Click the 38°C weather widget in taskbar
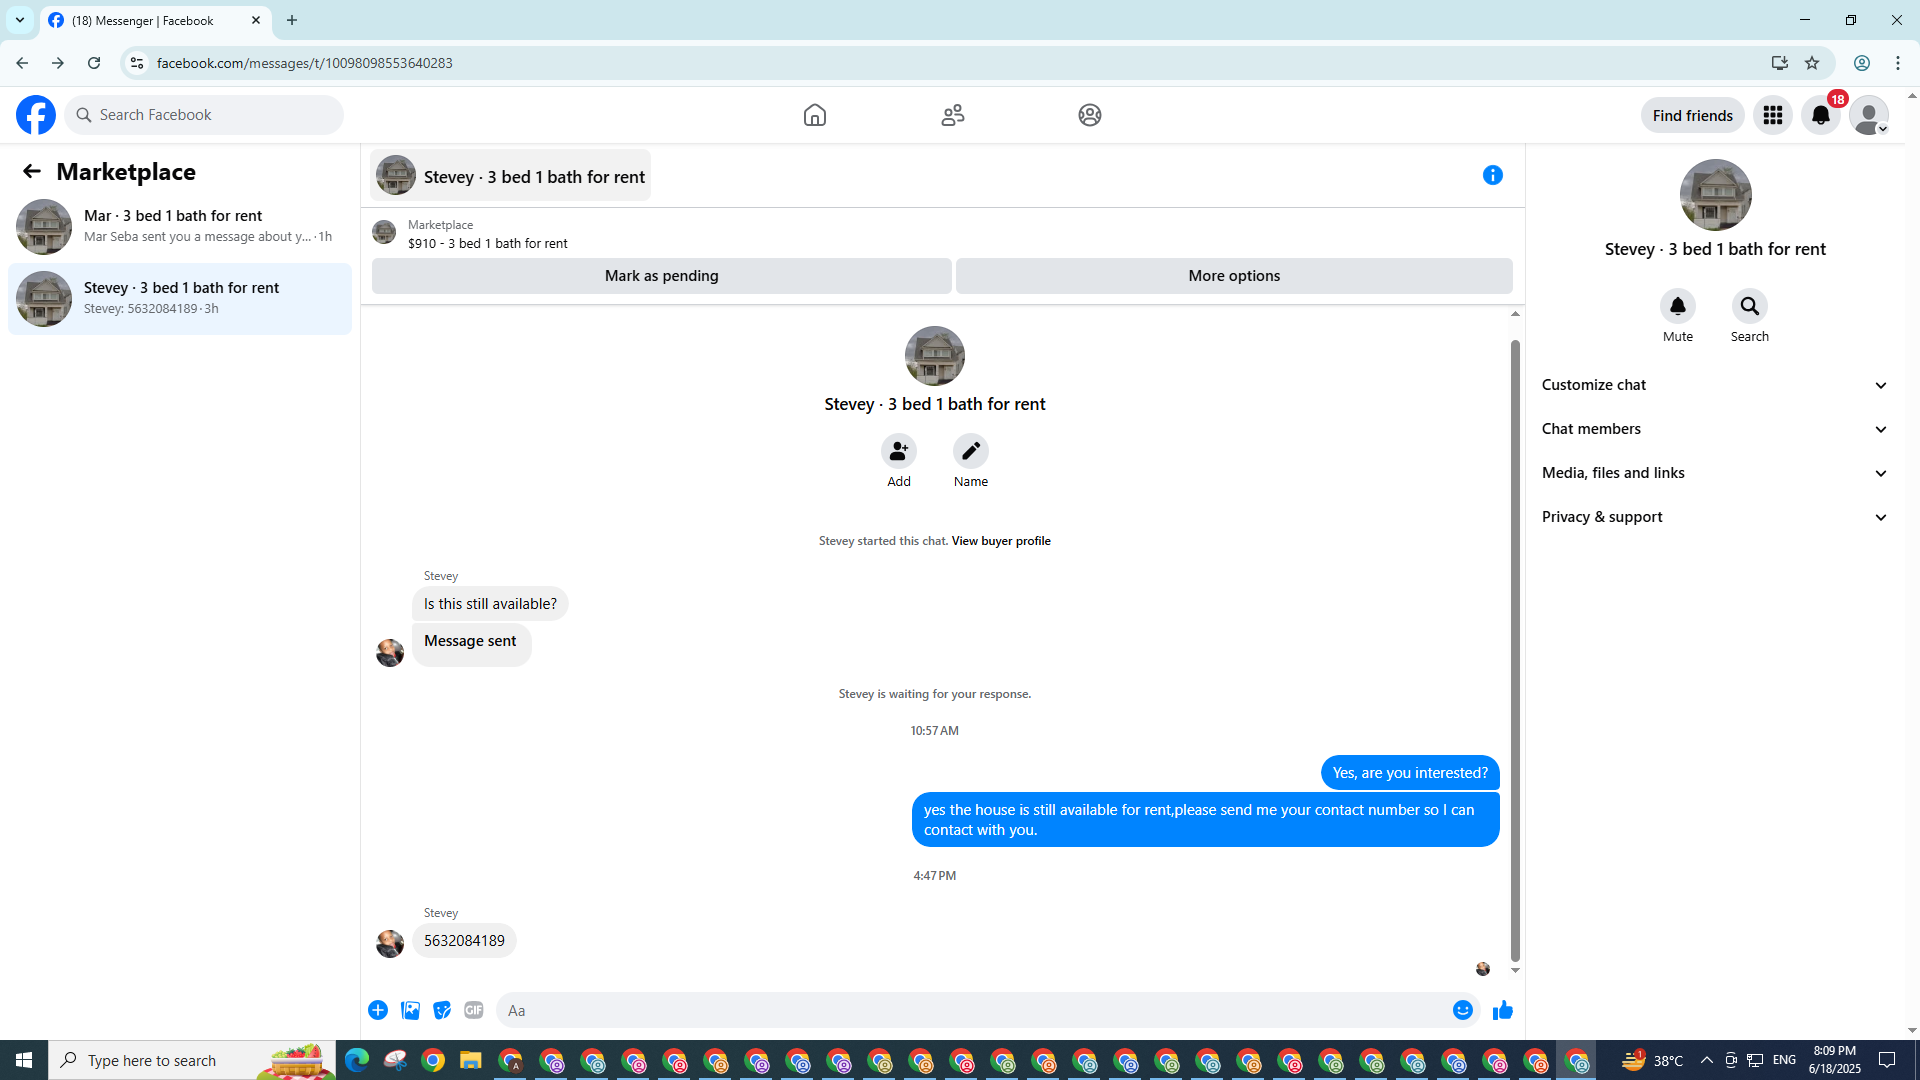The width and height of the screenshot is (1920, 1080). click(x=1652, y=1060)
